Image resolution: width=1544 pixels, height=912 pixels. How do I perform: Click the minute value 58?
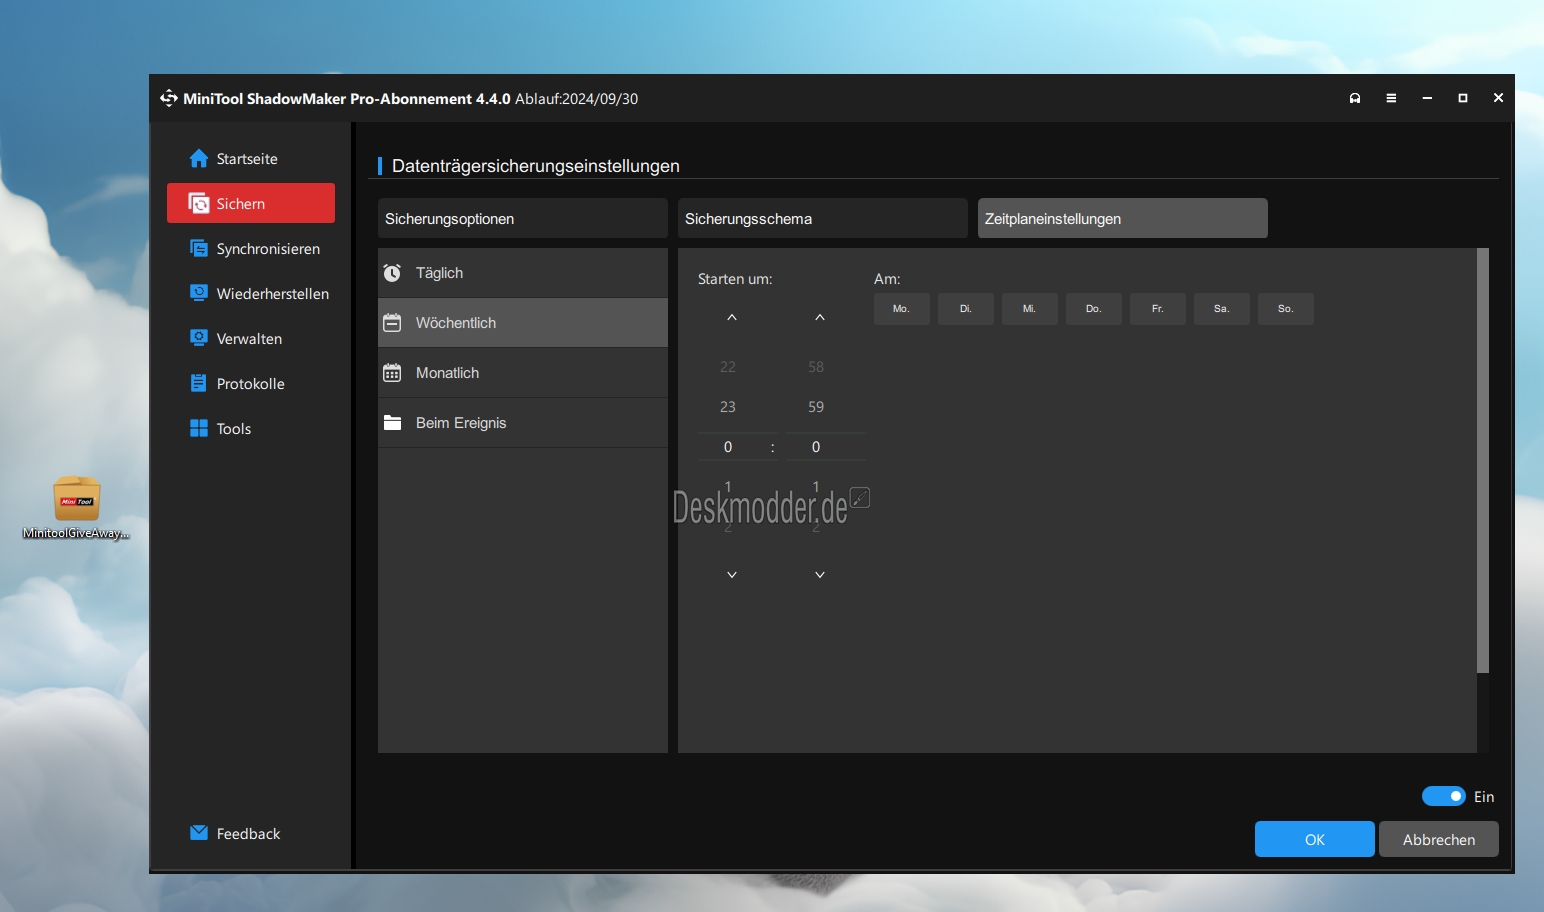click(816, 367)
